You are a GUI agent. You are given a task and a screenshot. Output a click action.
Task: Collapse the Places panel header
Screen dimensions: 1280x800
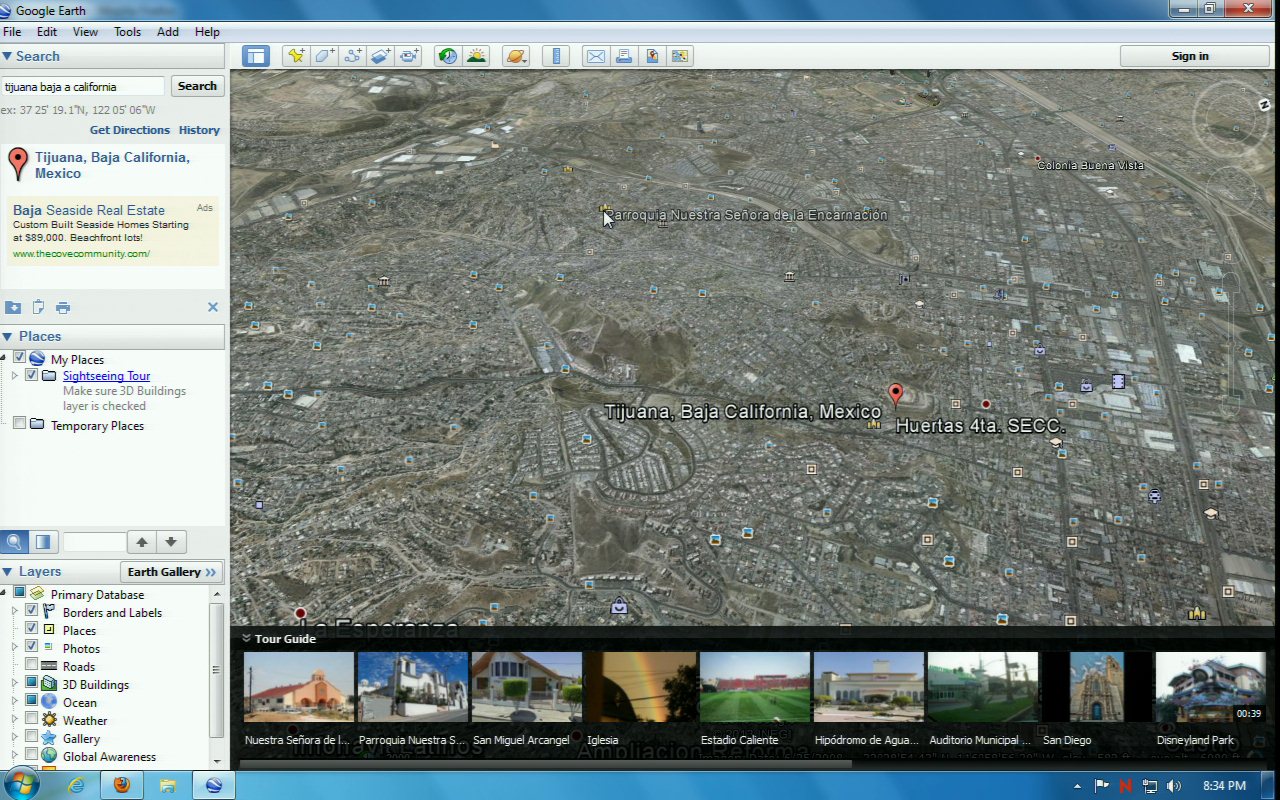[x=8, y=337]
